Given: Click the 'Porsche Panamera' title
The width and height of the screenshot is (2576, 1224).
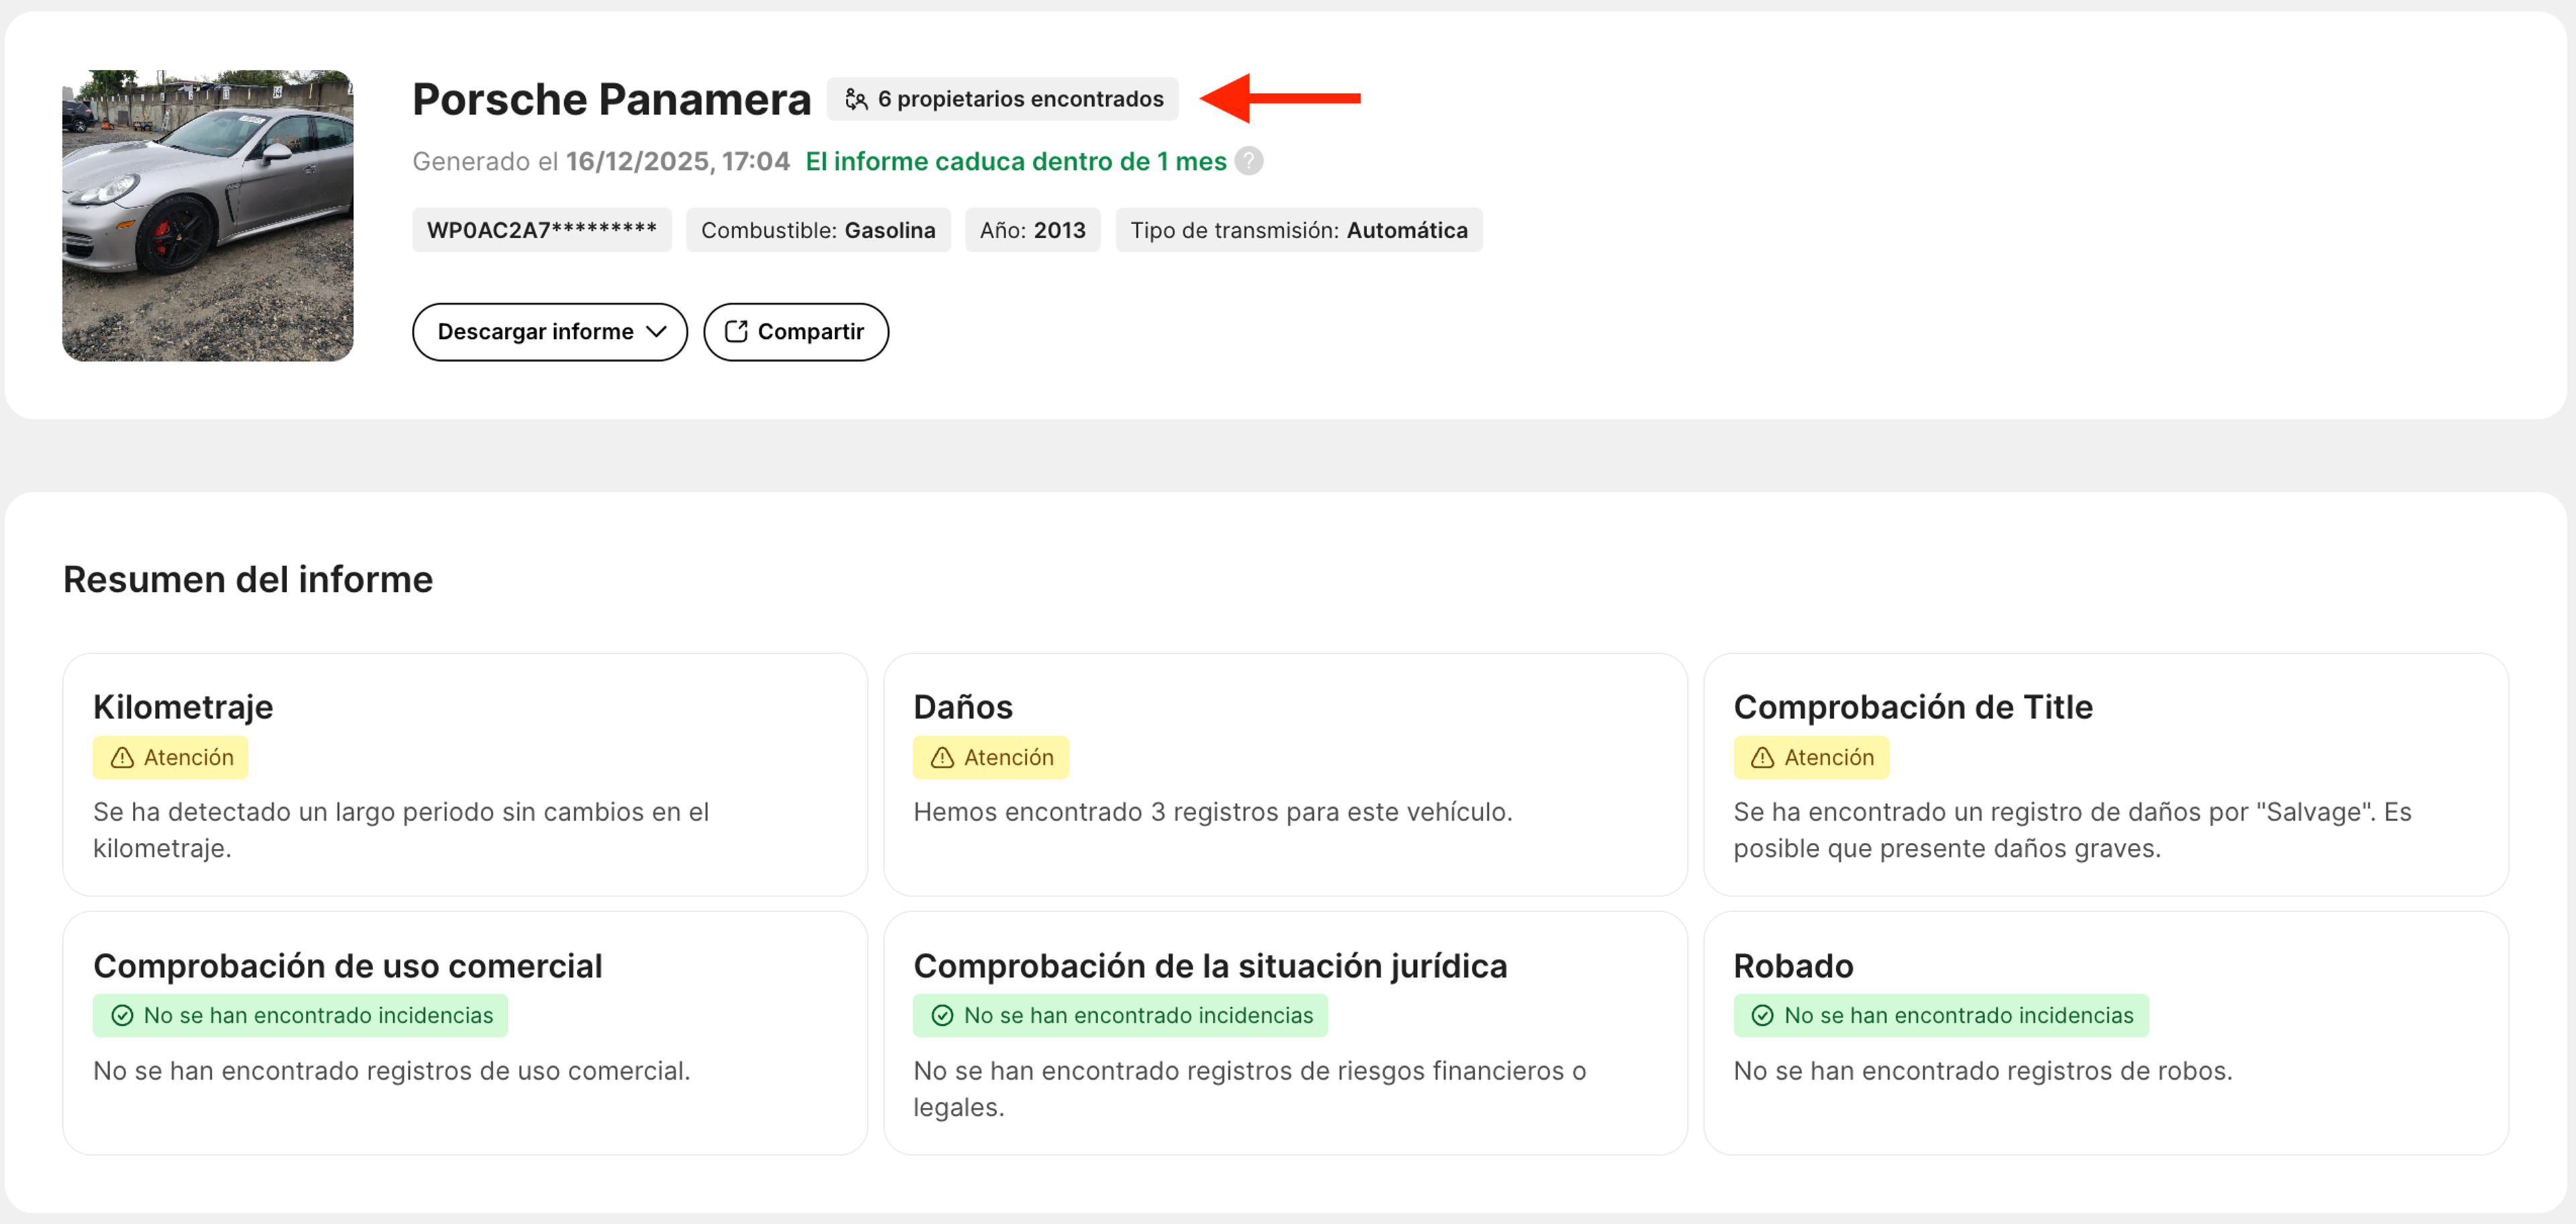Looking at the screenshot, I should [611, 99].
